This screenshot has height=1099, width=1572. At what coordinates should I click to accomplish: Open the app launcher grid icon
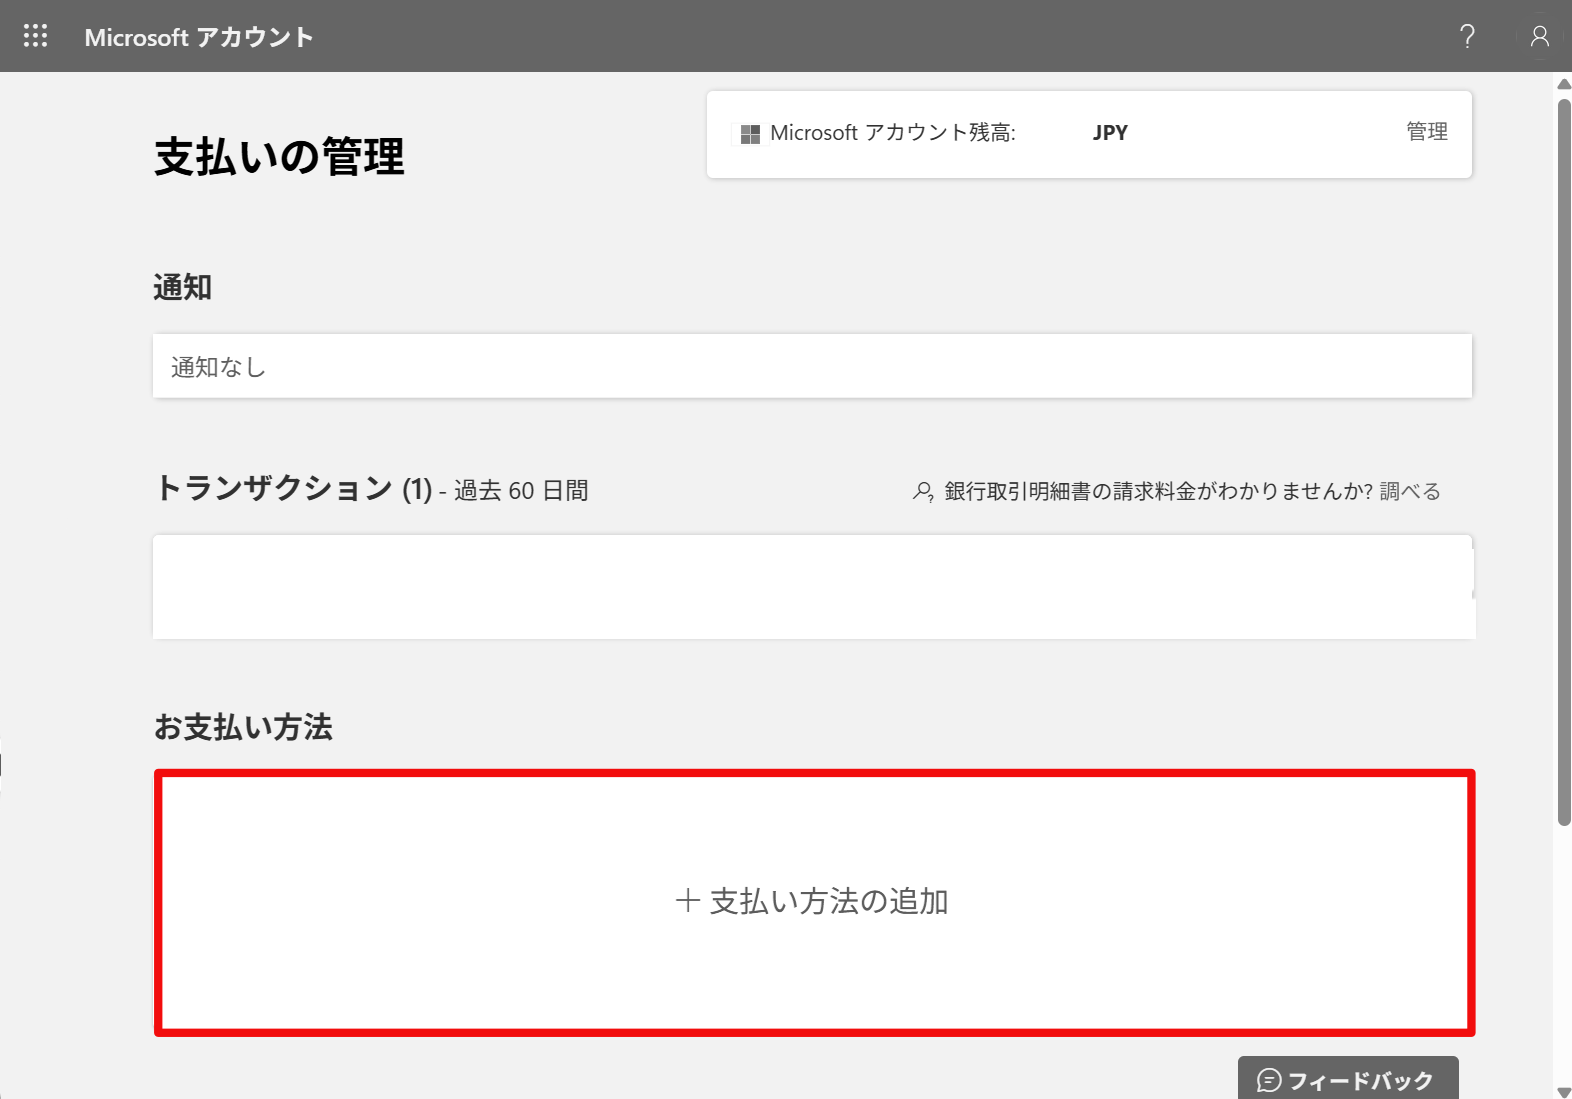(x=36, y=36)
